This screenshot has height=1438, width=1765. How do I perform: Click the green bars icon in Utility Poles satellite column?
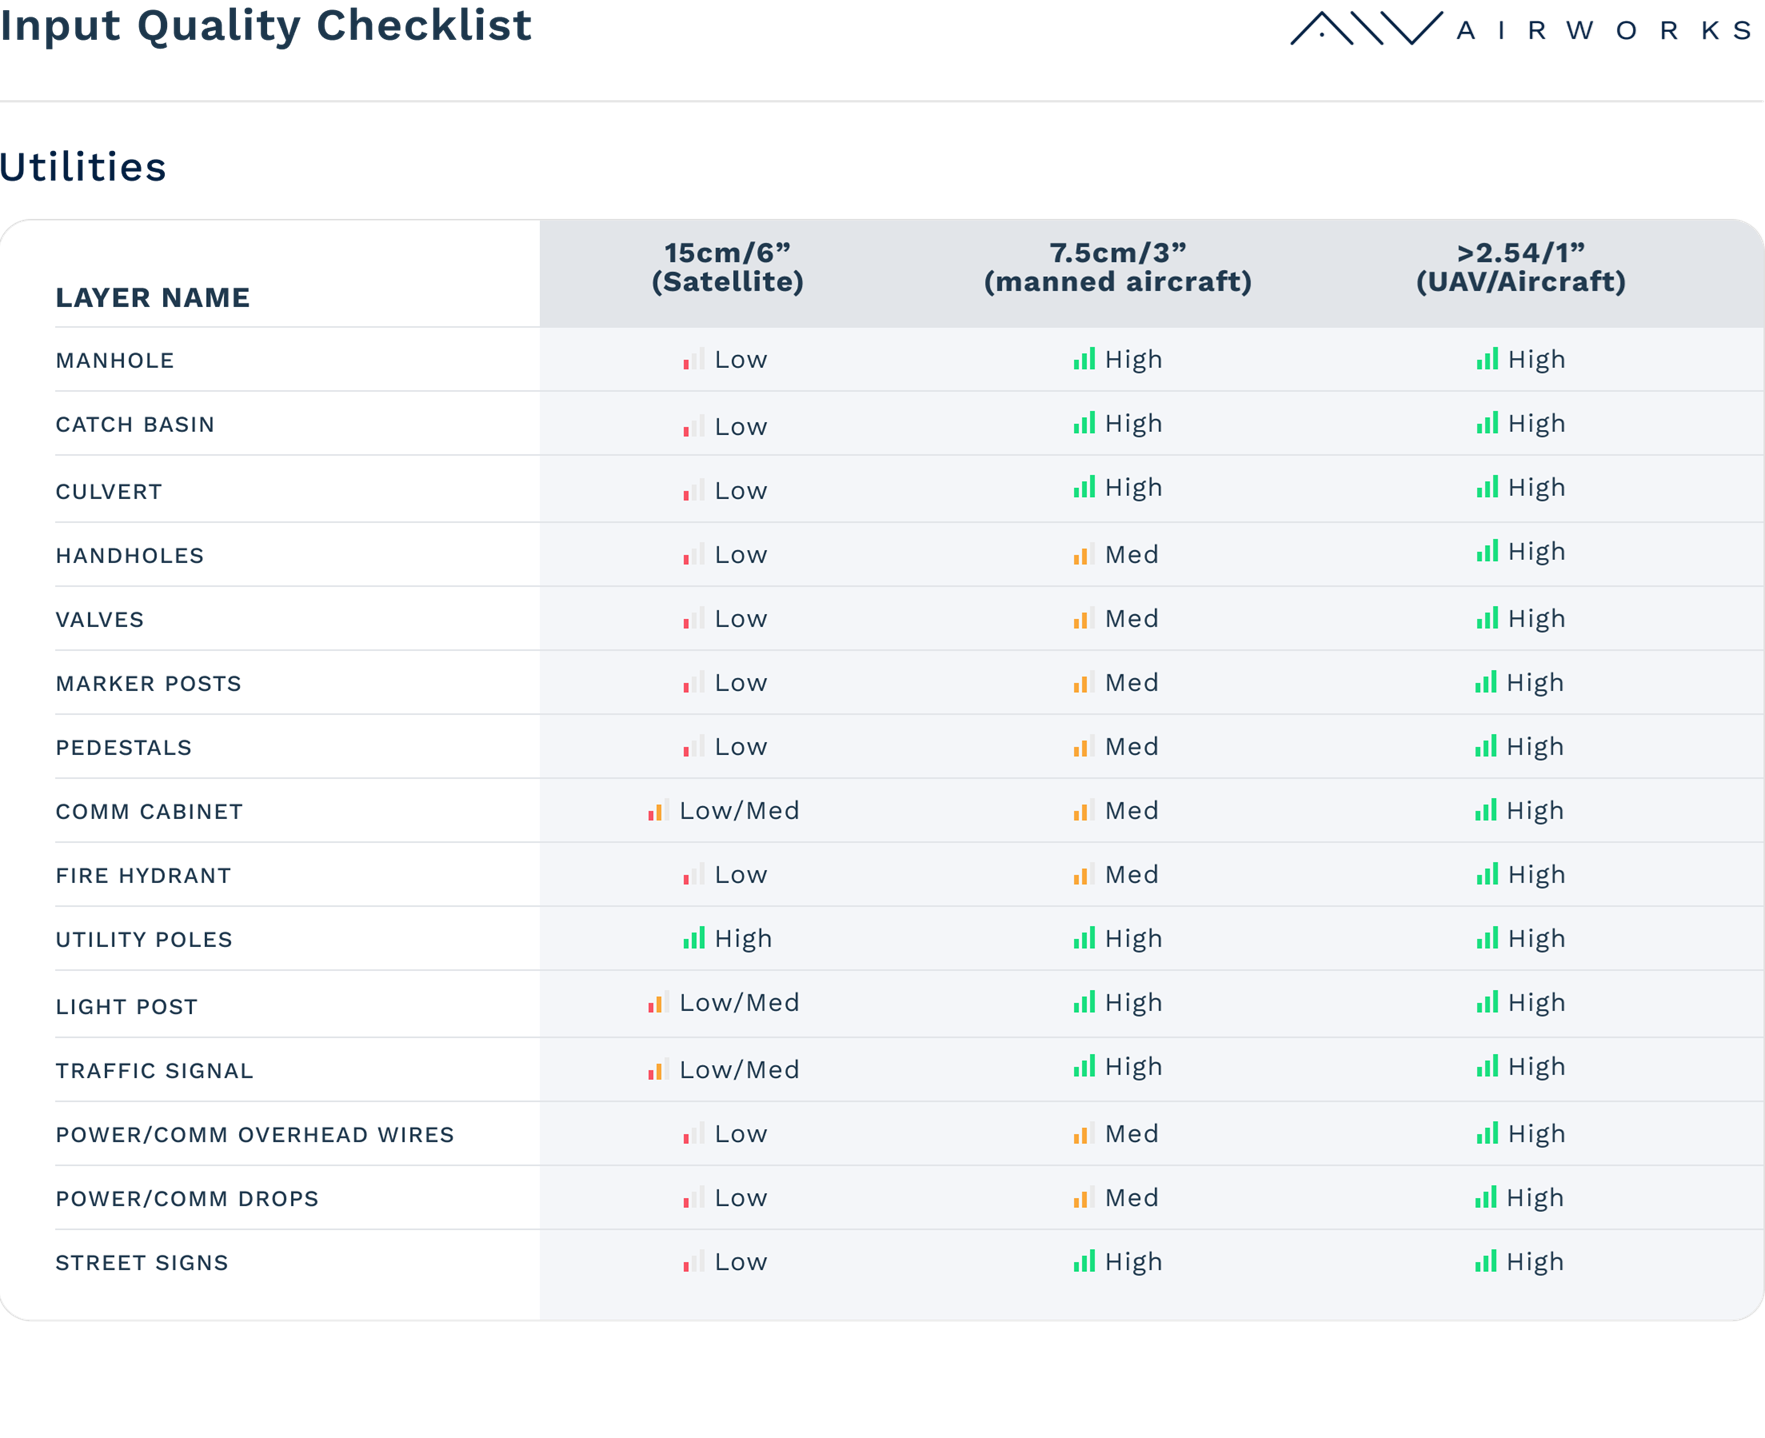tap(693, 938)
